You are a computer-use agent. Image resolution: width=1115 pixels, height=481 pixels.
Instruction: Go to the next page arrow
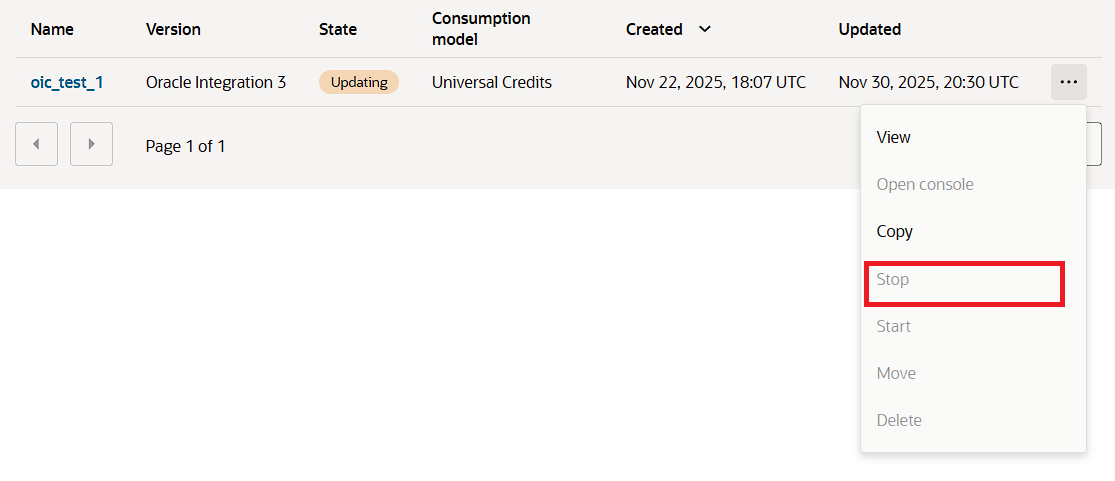91,144
